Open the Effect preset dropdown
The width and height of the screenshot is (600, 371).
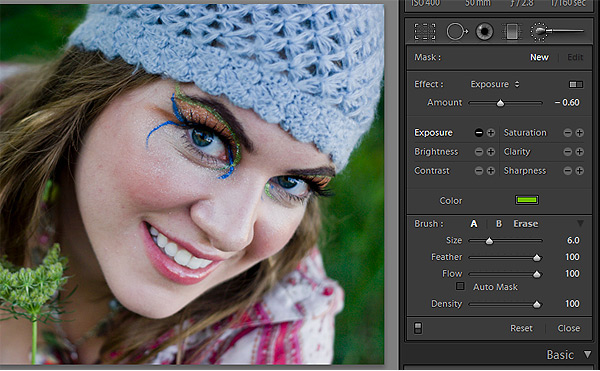point(495,84)
